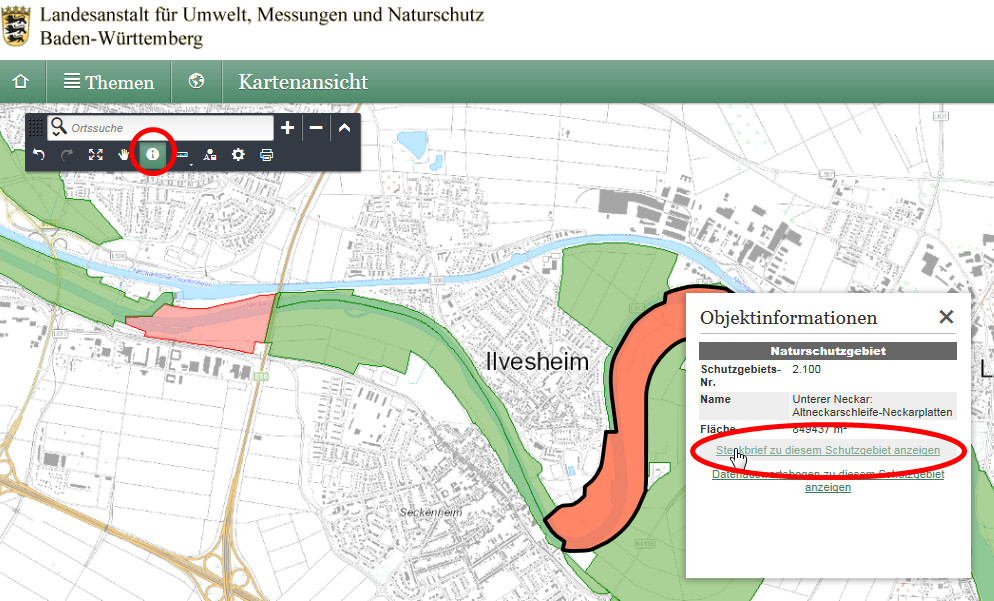Open the Steckbrief zu diesem Schutzgebiet link
The height and width of the screenshot is (601, 994).
click(828, 451)
